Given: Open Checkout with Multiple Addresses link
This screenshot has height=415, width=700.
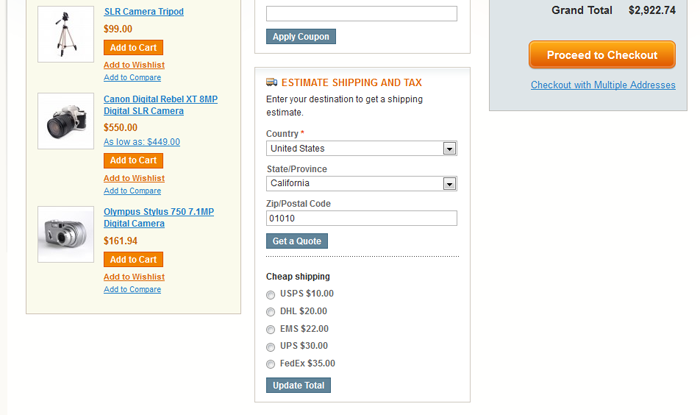Looking at the screenshot, I should pos(603,85).
